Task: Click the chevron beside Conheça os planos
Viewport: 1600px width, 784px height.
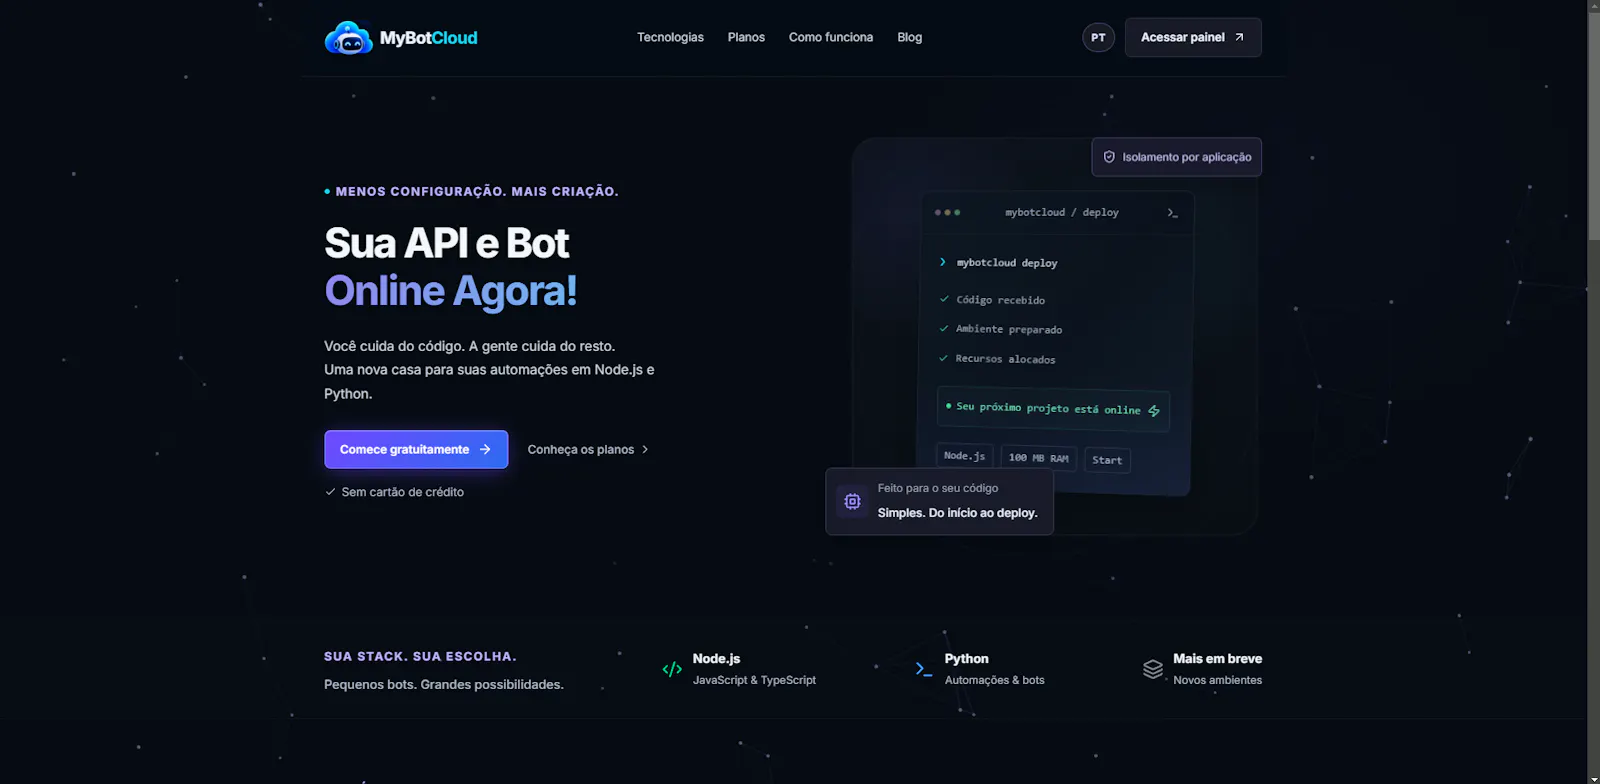Action: [645, 449]
